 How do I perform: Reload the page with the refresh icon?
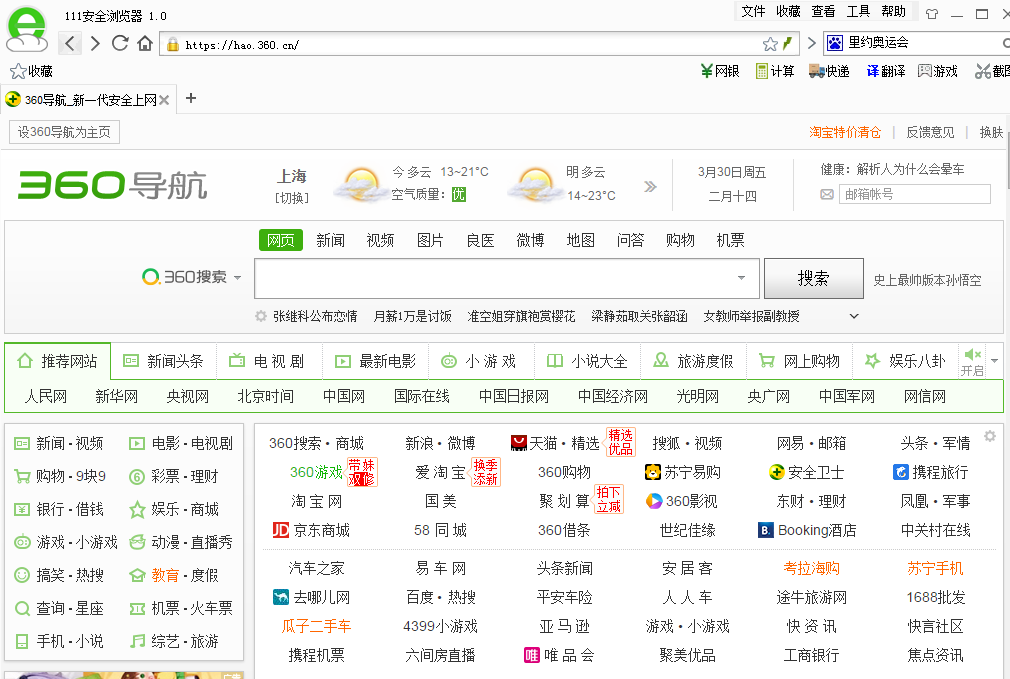click(120, 43)
